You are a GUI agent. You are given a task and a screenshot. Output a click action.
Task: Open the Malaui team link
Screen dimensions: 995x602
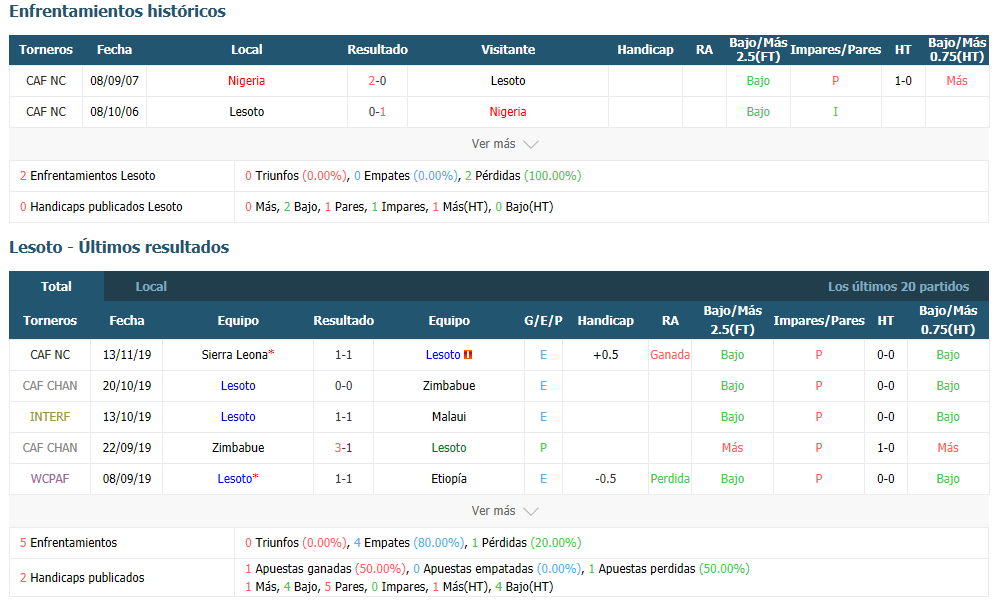point(449,417)
